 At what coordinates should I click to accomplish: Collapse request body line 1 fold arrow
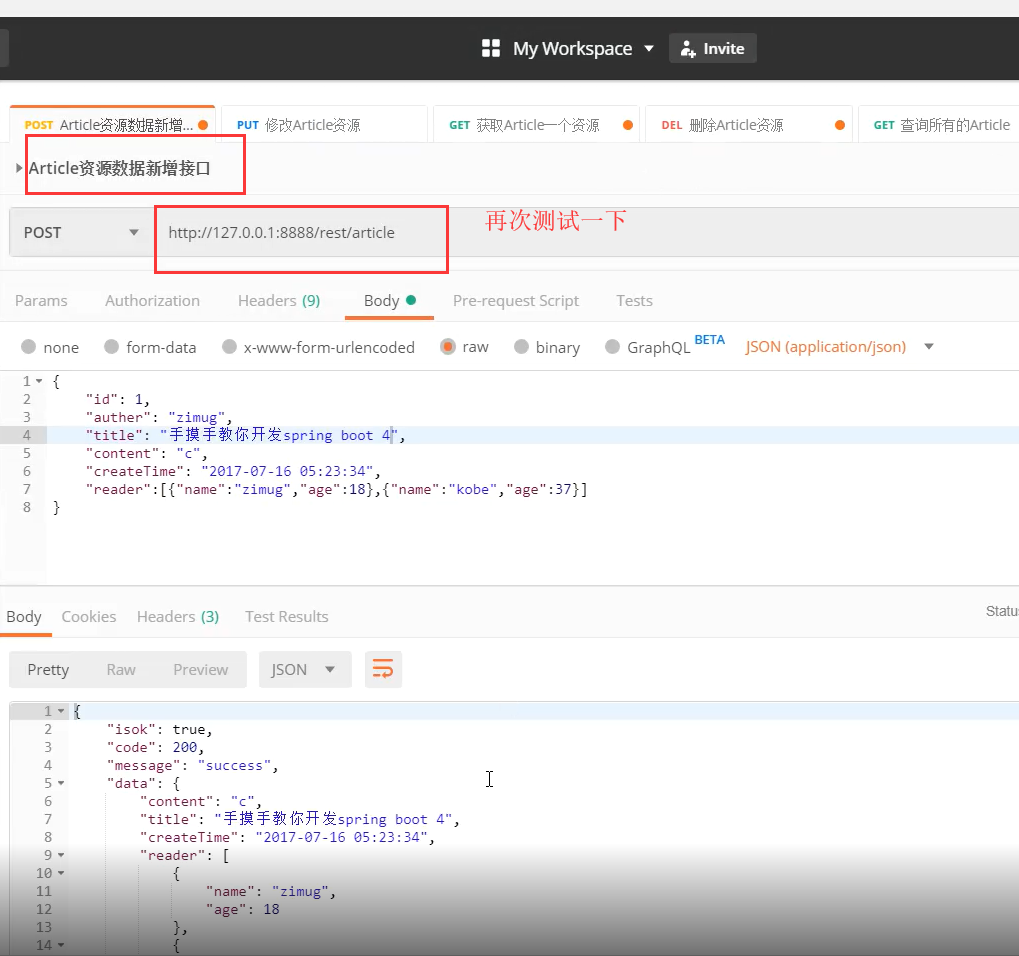pyautogui.click(x=39, y=381)
